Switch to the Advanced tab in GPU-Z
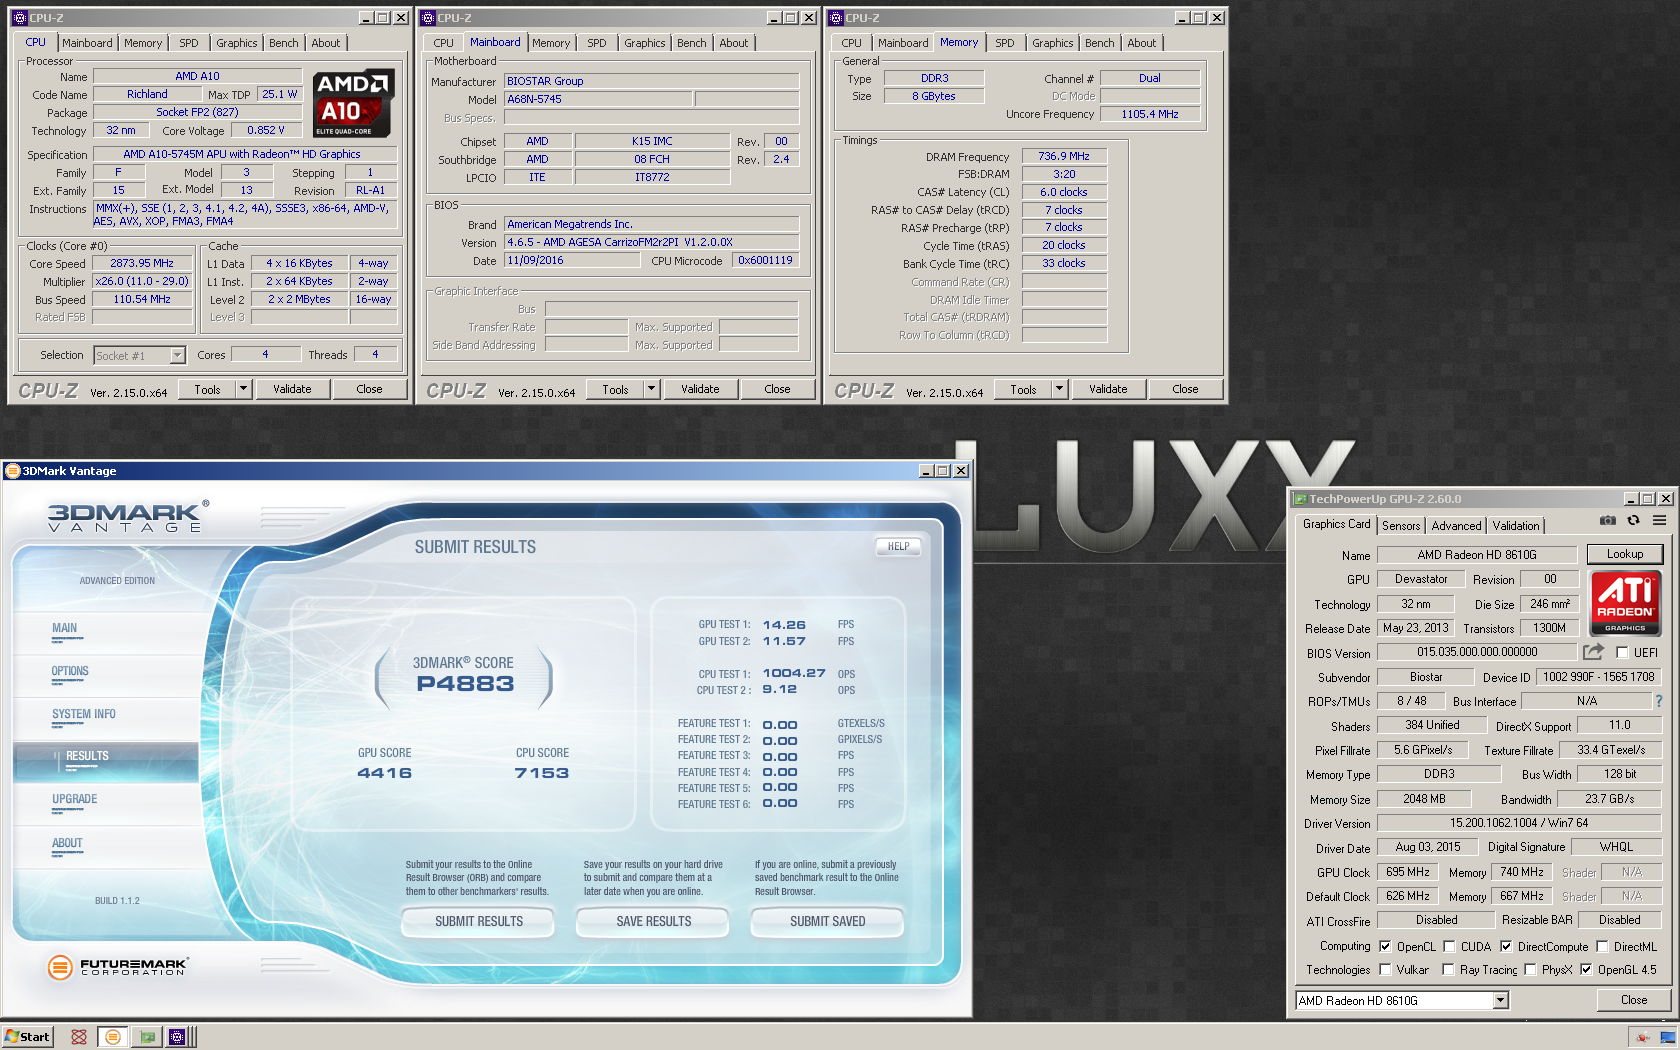Image resolution: width=1680 pixels, height=1050 pixels. [1456, 525]
